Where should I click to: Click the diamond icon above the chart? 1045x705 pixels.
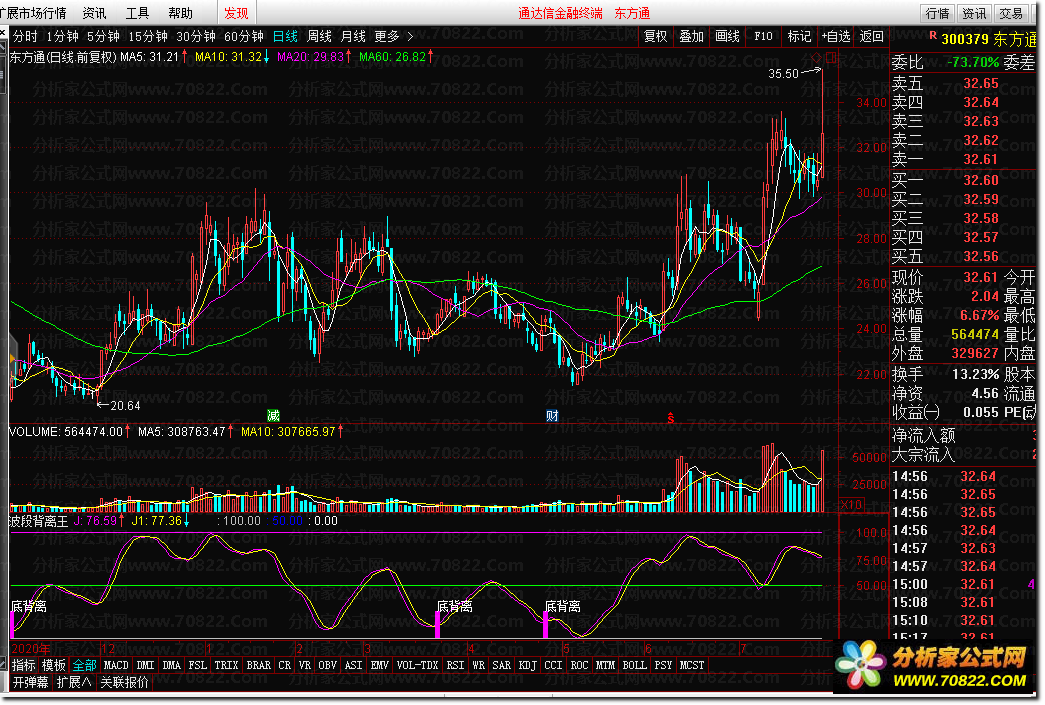coord(816,57)
